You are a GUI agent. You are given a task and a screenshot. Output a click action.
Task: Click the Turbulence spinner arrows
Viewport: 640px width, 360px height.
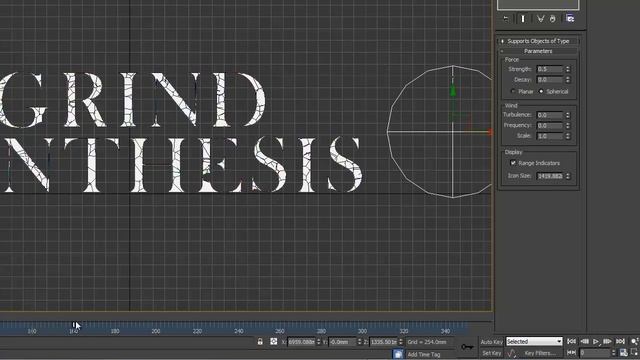point(568,115)
